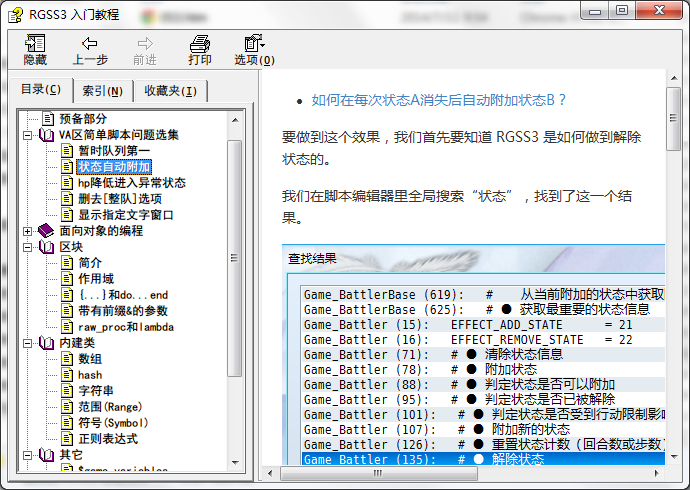
Task: Click result row Game_Battler (135) 解除状态
Action: point(483,459)
